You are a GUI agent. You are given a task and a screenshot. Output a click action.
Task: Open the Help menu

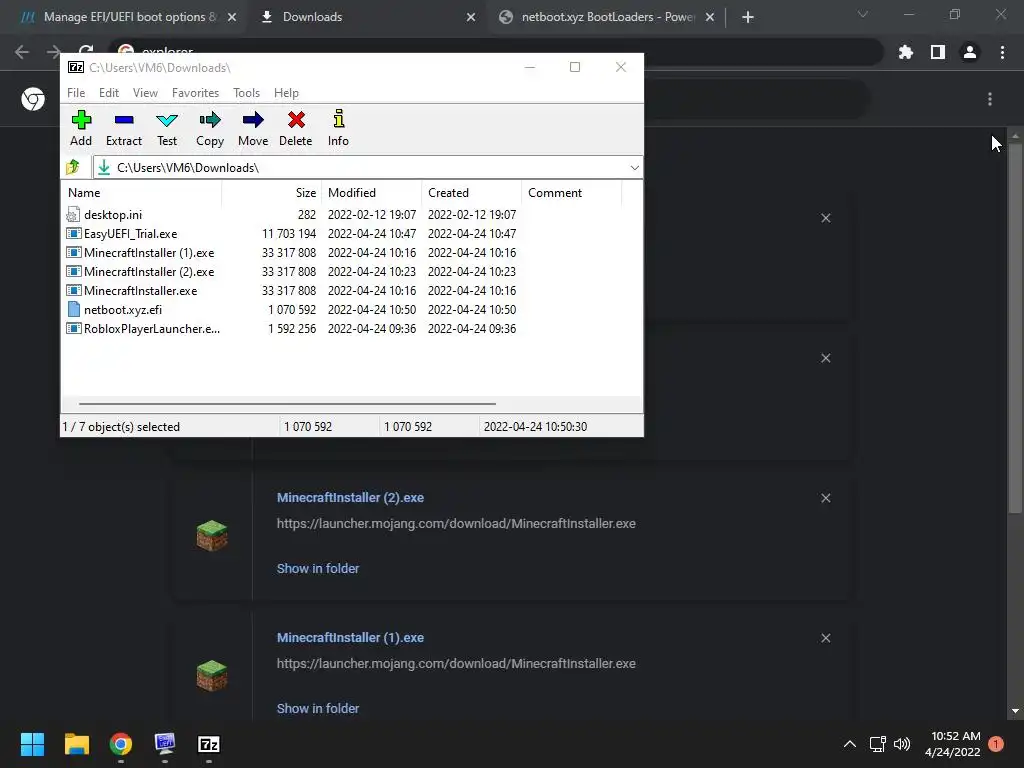(x=286, y=93)
